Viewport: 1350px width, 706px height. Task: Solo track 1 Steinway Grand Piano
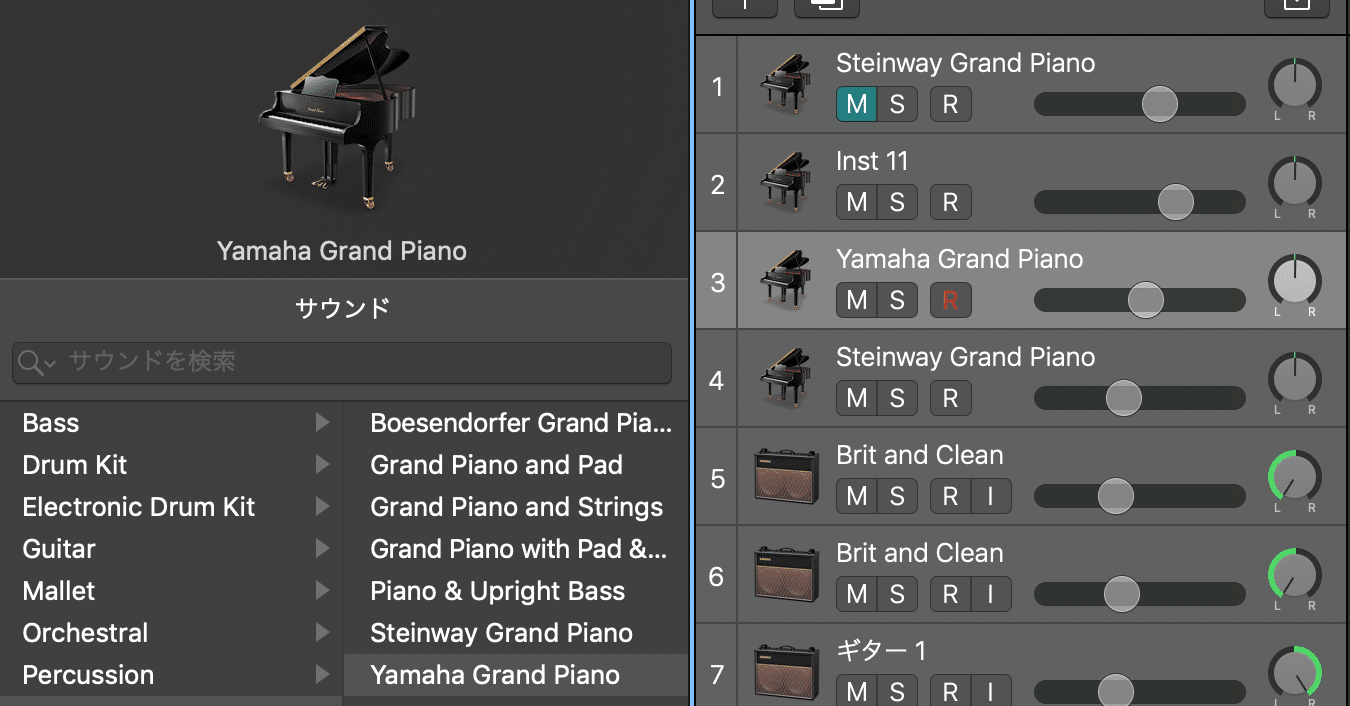coord(897,104)
